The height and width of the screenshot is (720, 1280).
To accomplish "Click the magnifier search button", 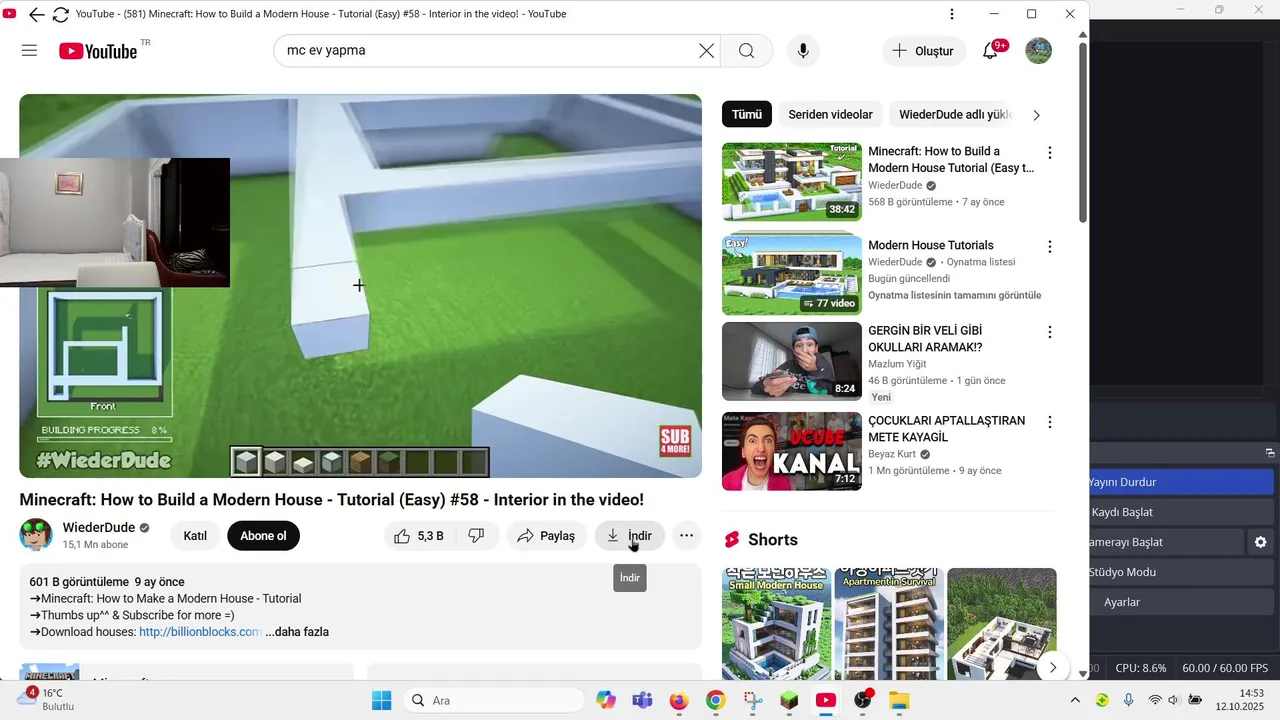I will coord(747,51).
